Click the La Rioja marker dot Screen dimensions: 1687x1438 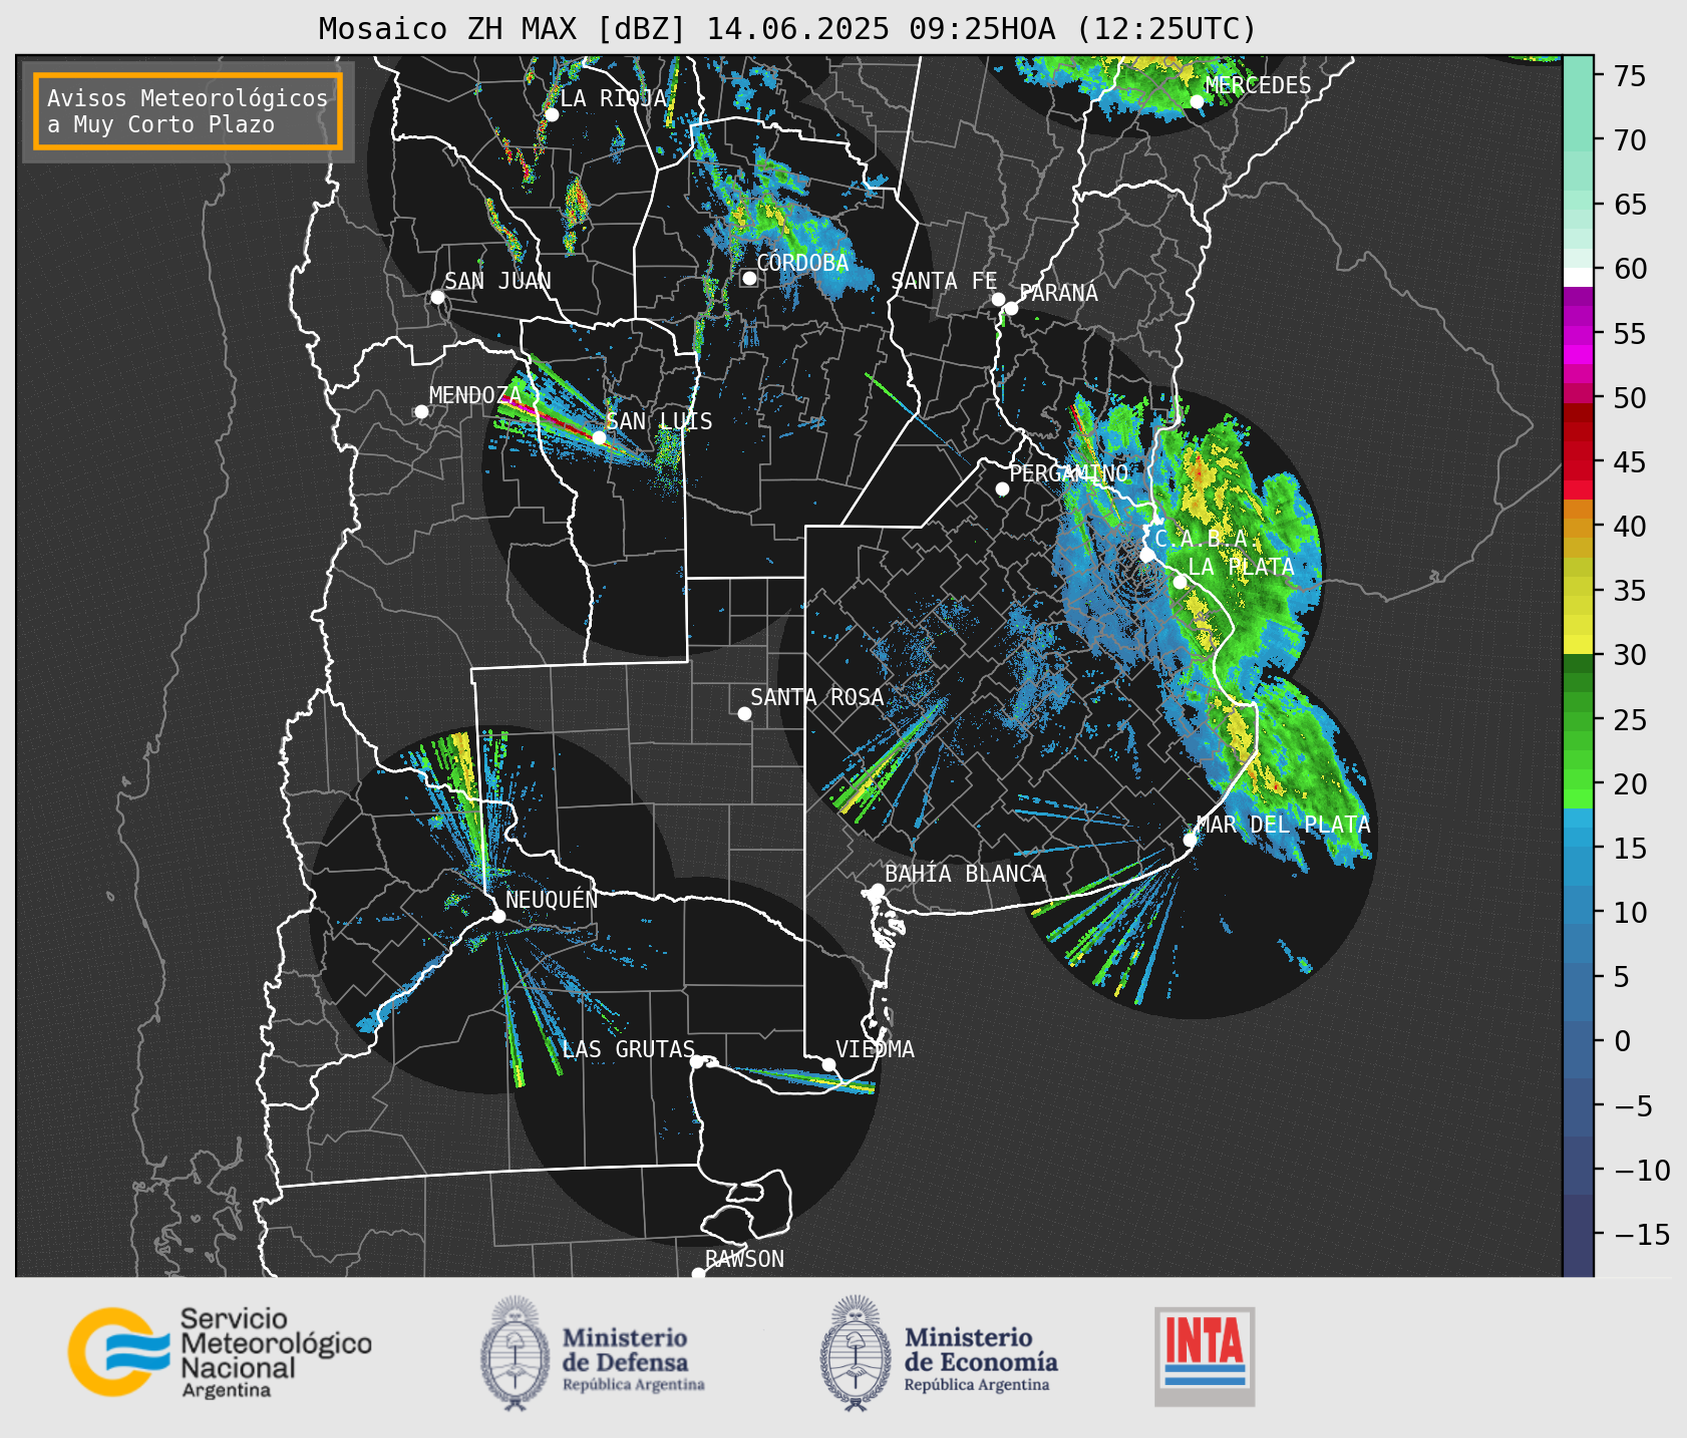tap(551, 114)
